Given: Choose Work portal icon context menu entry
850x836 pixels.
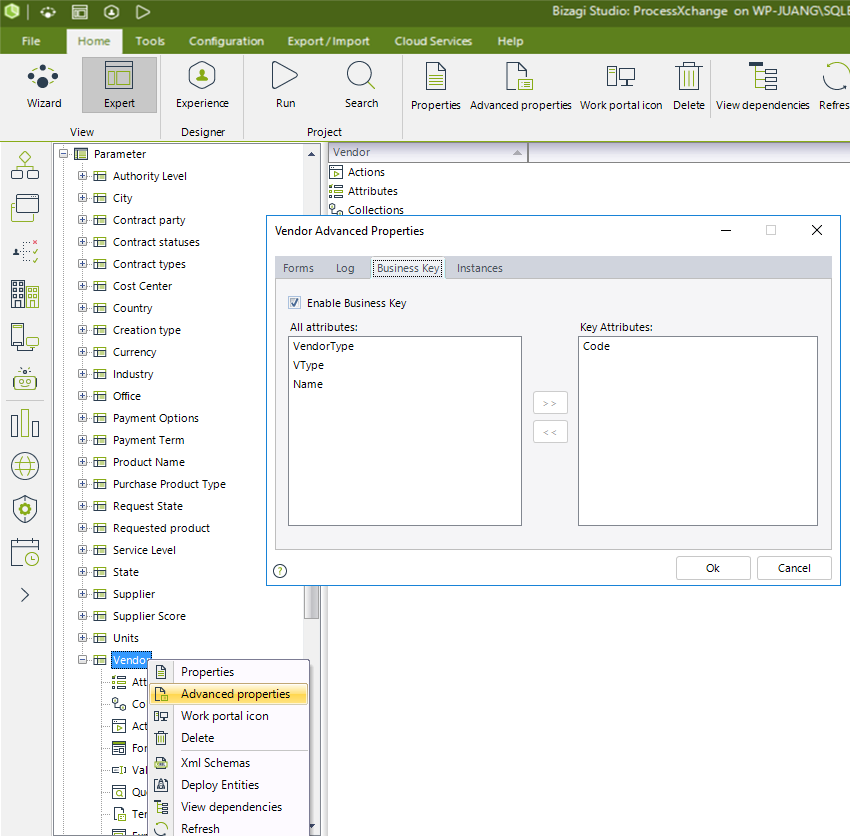Looking at the screenshot, I should 228,716.
